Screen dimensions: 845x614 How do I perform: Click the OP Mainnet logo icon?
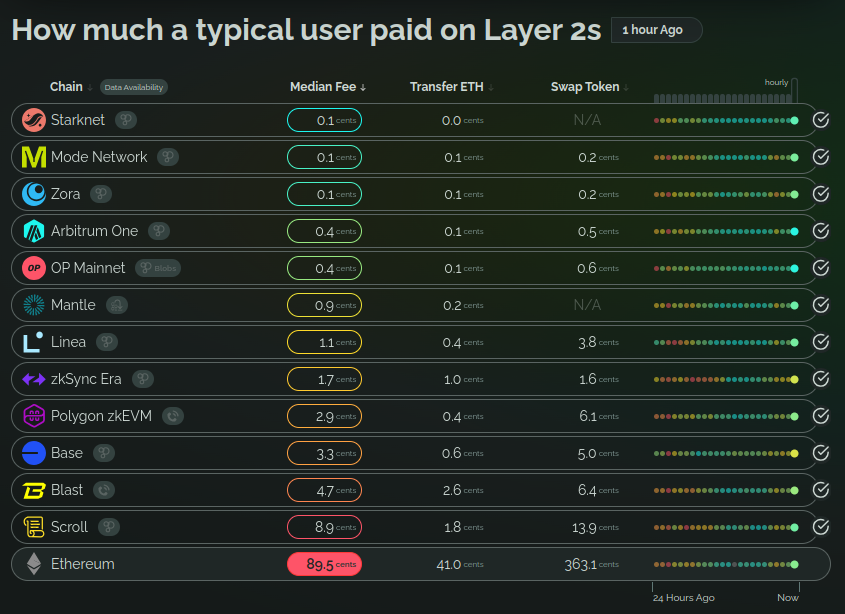(x=34, y=268)
